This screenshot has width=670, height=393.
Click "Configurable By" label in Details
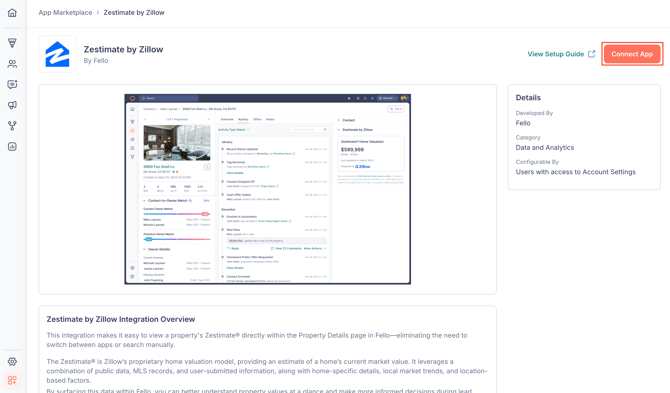coord(537,162)
